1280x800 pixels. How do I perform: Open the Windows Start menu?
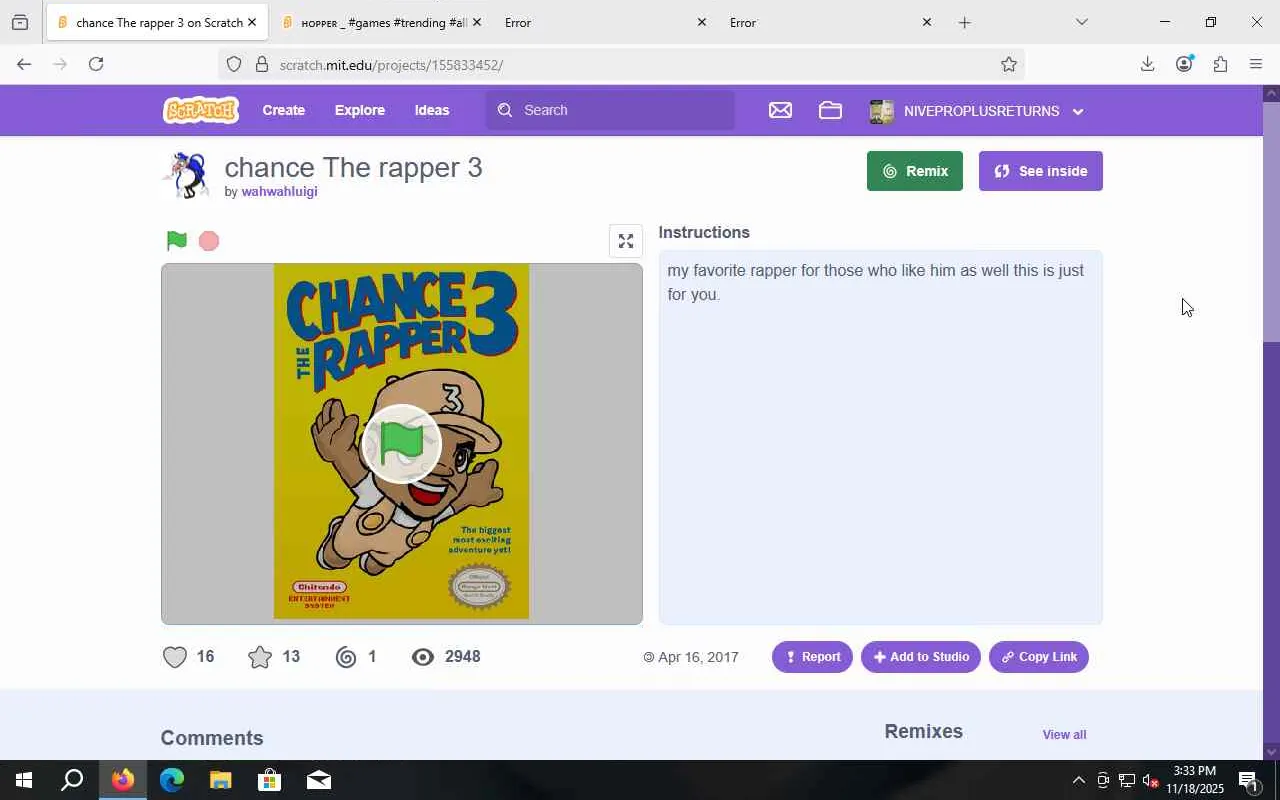(x=24, y=780)
